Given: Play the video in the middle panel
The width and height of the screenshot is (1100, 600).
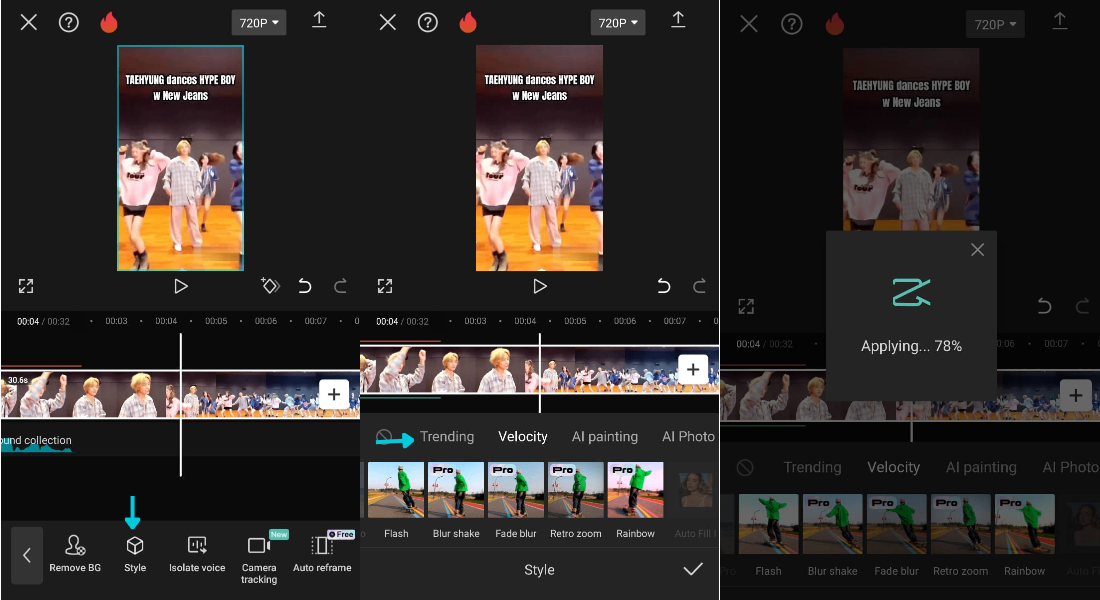Looking at the screenshot, I should (x=539, y=286).
